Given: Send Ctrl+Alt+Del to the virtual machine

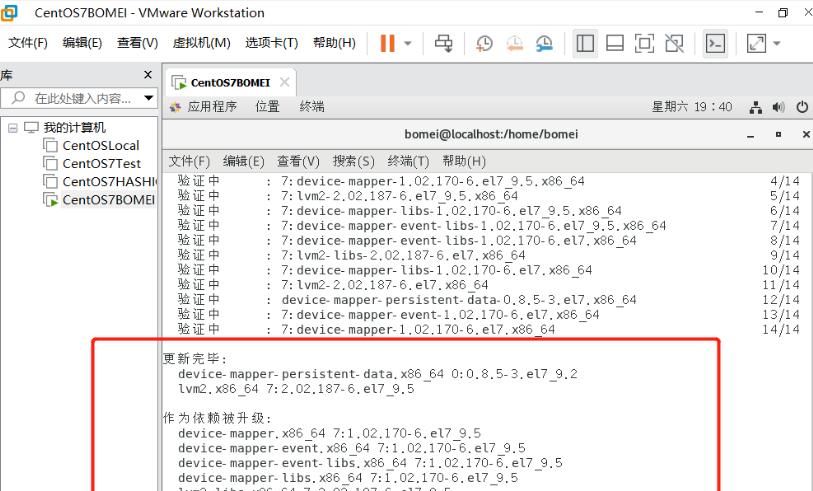Looking at the screenshot, I should tap(443, 43).
